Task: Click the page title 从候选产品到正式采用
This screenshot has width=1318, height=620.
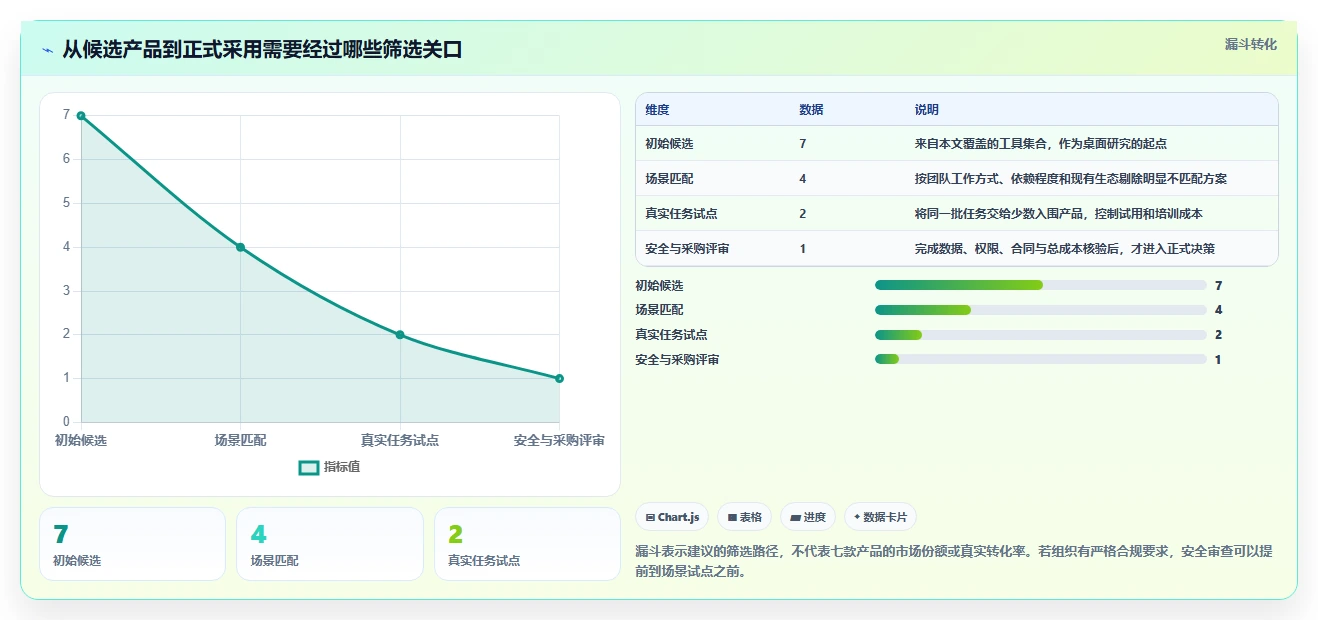Action: (x=262, y=50)
